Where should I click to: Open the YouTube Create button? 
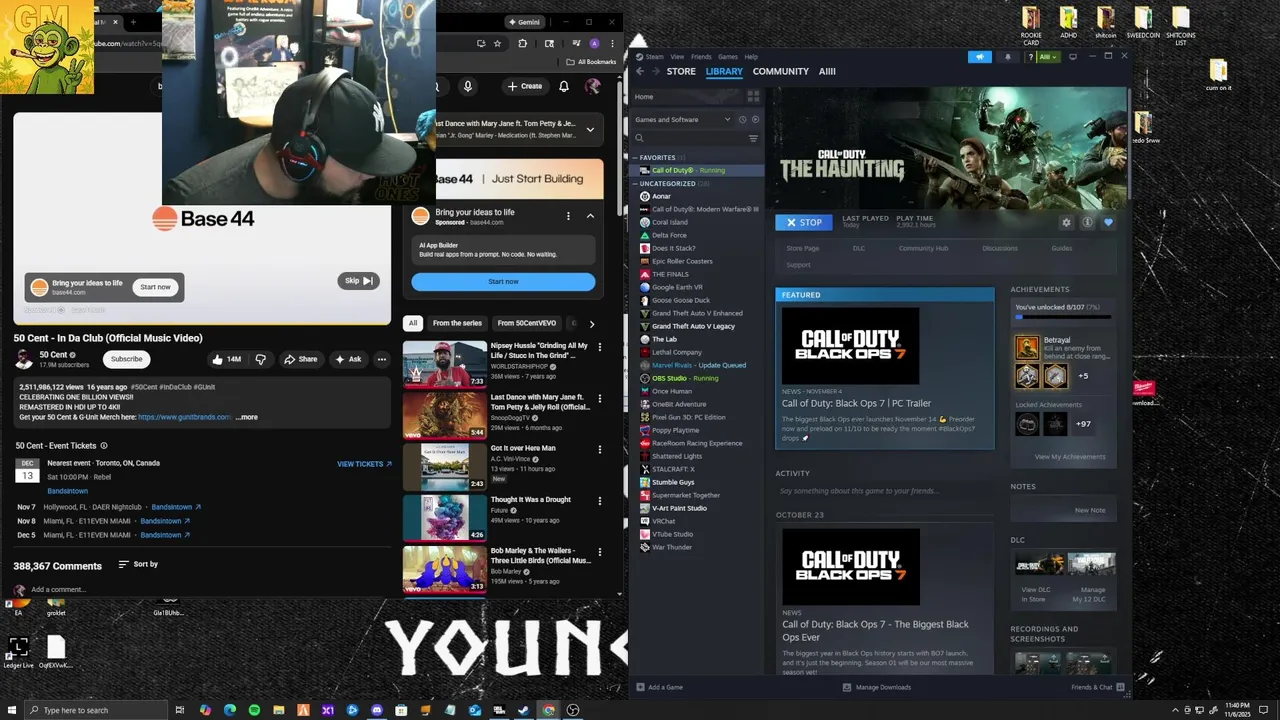click(525, 87)
